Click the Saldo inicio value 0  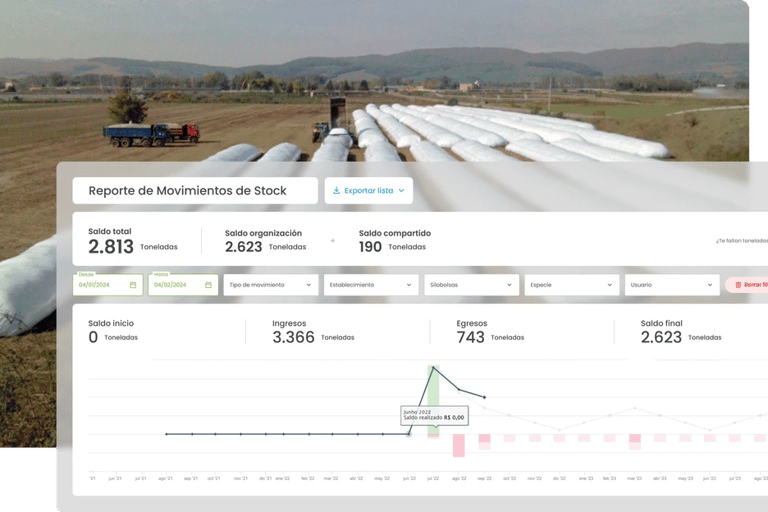[x=93, y=337]
